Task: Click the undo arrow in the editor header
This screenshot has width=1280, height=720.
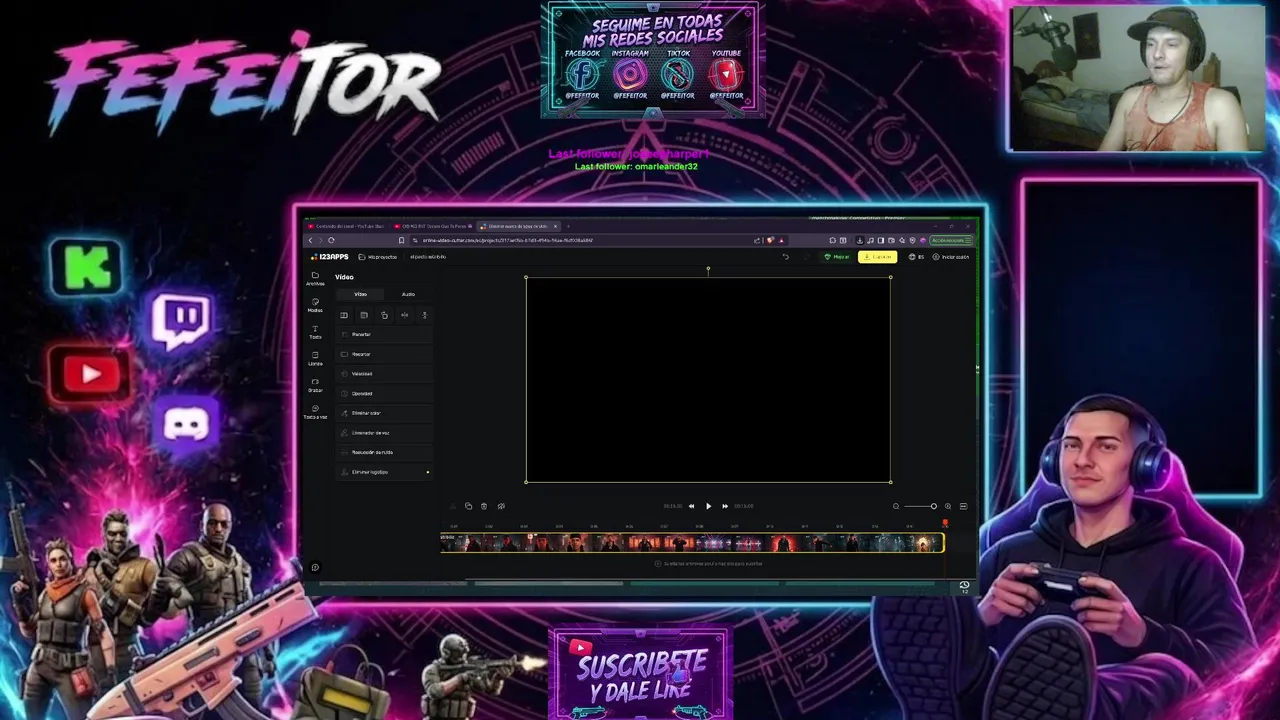Action: coord(786,257)
